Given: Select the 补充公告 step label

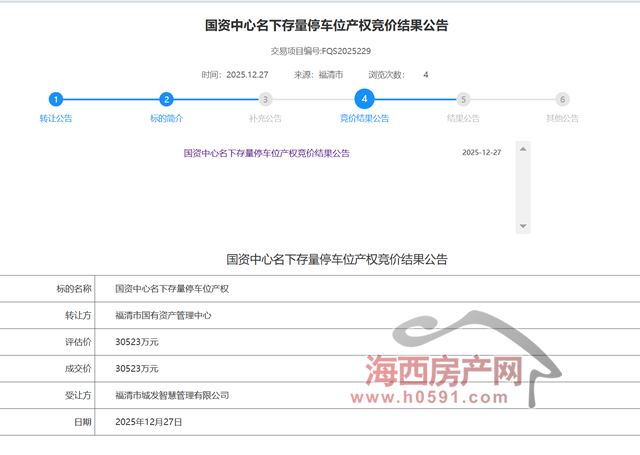Looking at the screenshot, I should [x=265, y=118].
